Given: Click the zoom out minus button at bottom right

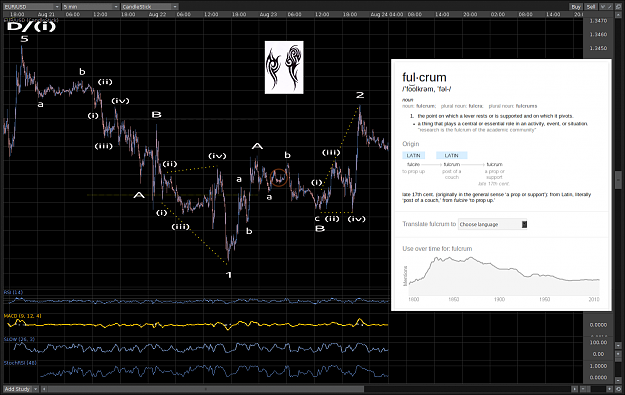Looking at the screenshot, I should click(x=583, y=389).
